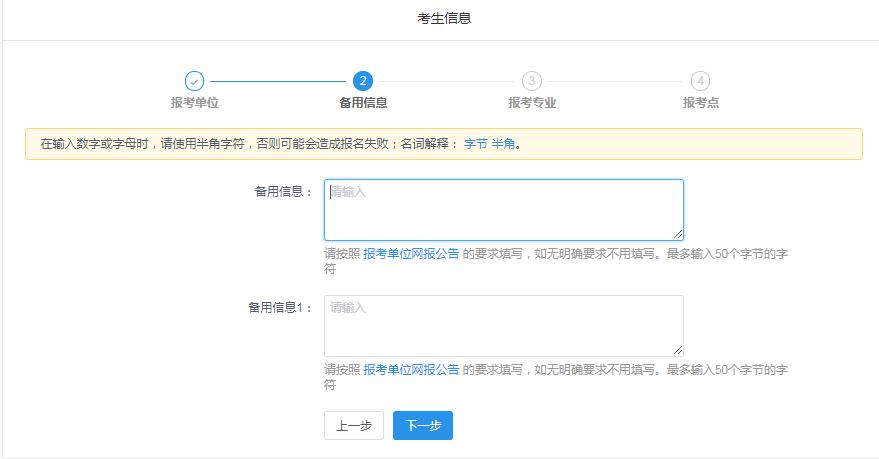Open the 备用信息 step label
Screen dimensions: 879x459
coord(363,103)
